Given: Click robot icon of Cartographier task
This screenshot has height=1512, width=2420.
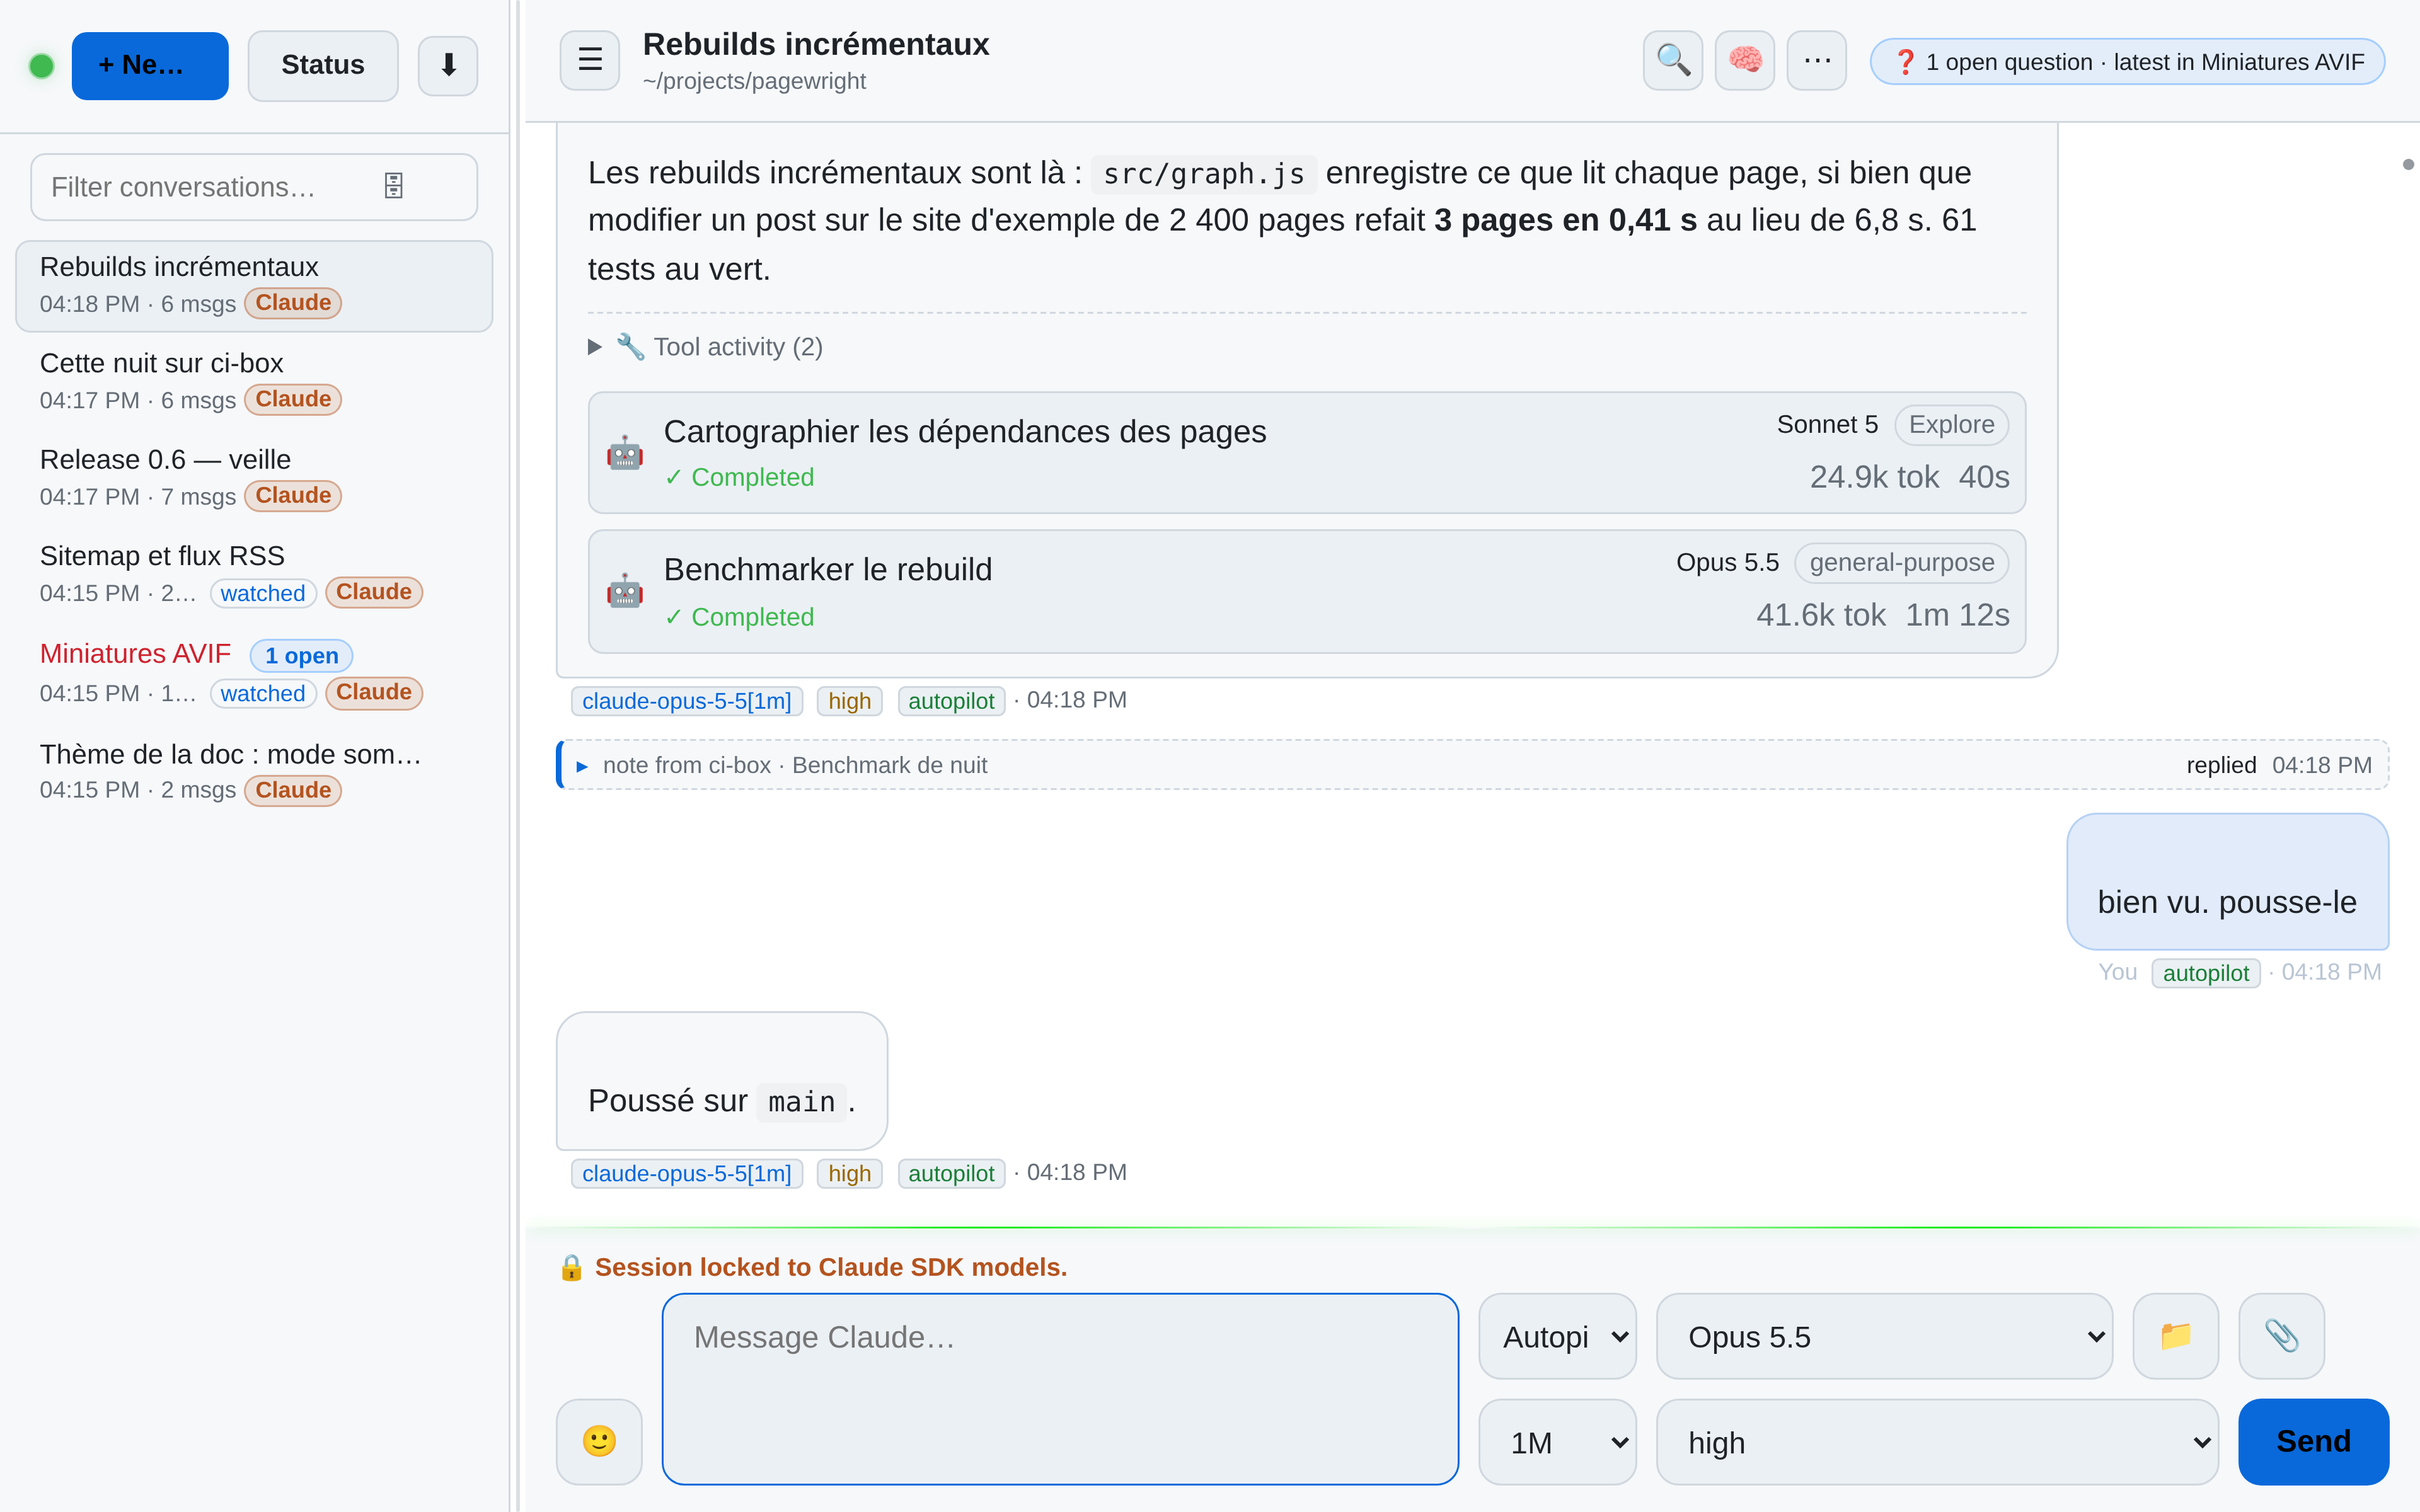Looking at the screenshot, I should 625,453.
